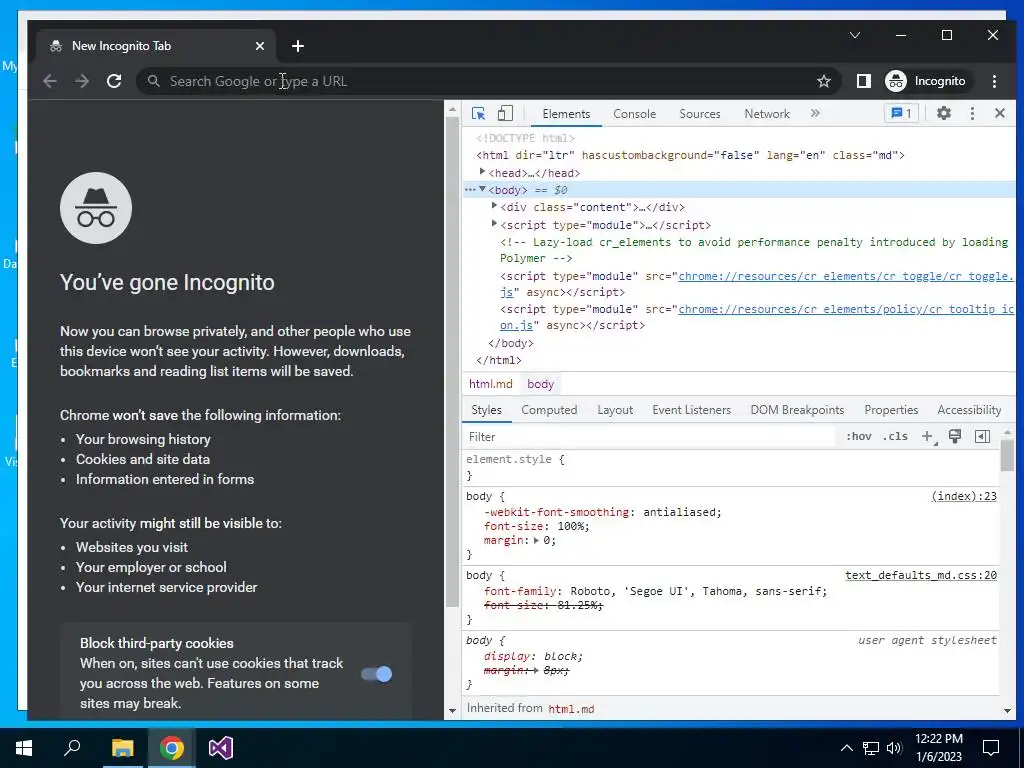Add a new style rule with the plus icon

pyautogui.click(x=928, y=436)
